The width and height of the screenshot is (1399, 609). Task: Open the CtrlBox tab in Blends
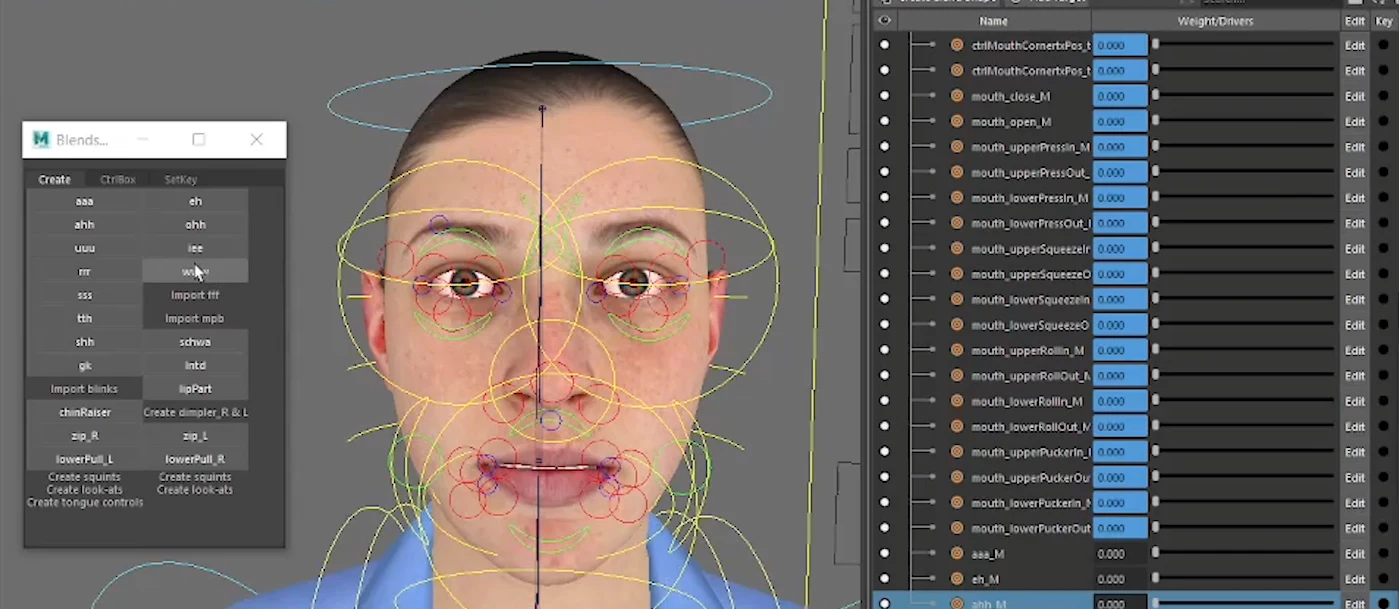pyautogui.click(x=117, y=180)
